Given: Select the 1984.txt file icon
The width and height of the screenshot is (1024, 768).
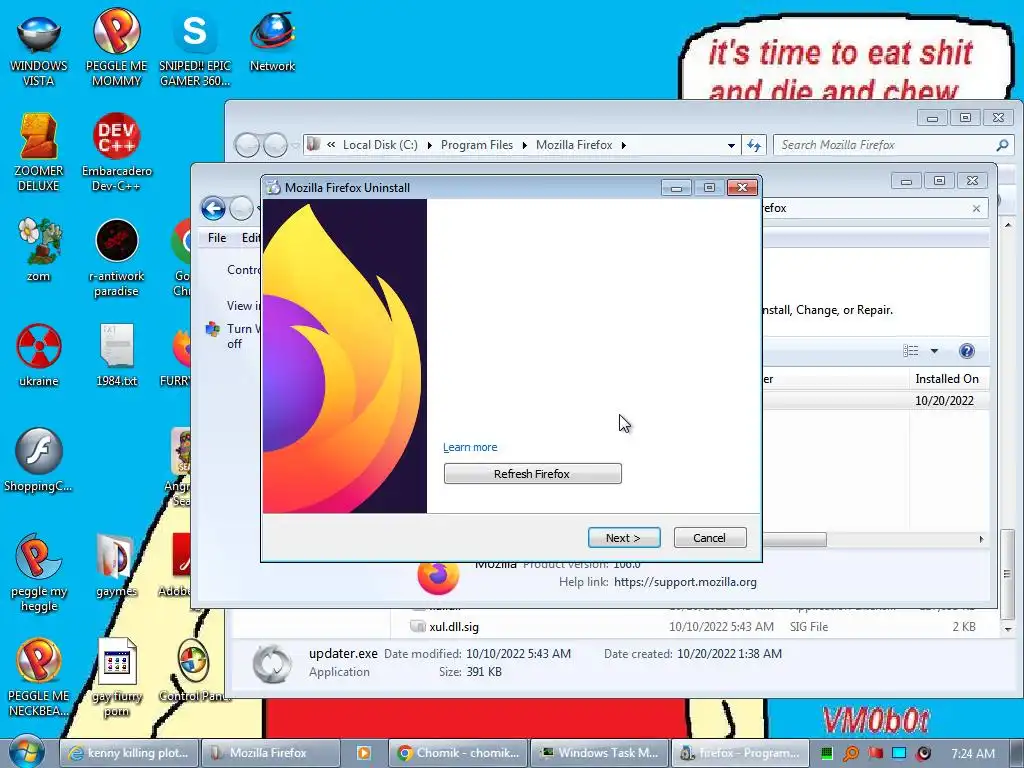Looking at the screenshot, I should pos(116,355).
